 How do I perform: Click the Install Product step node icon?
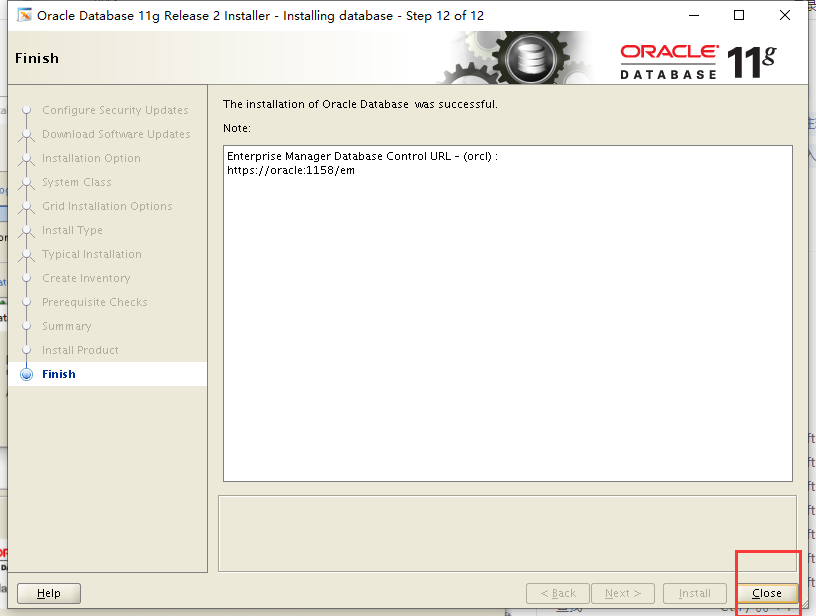(26, 350)
